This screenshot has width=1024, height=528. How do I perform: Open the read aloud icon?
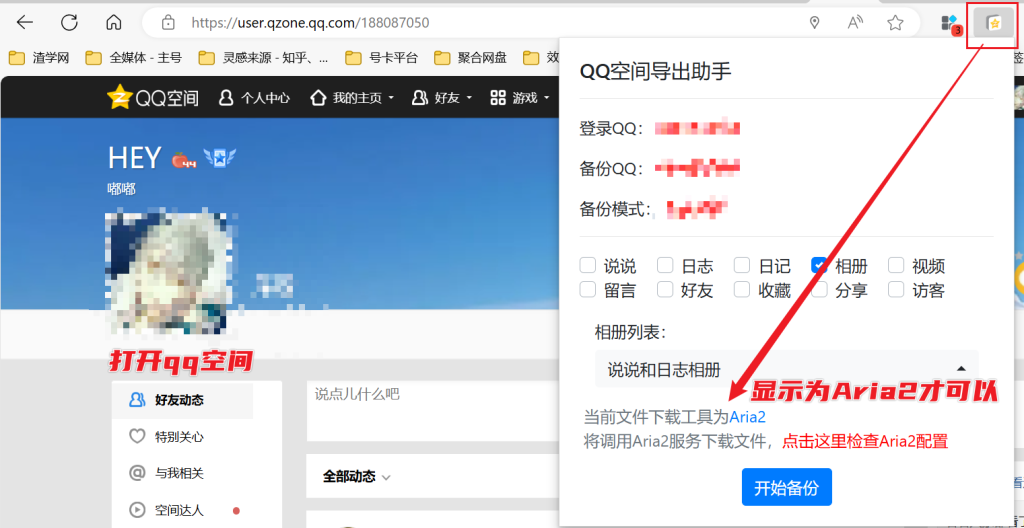coord(855,23)
